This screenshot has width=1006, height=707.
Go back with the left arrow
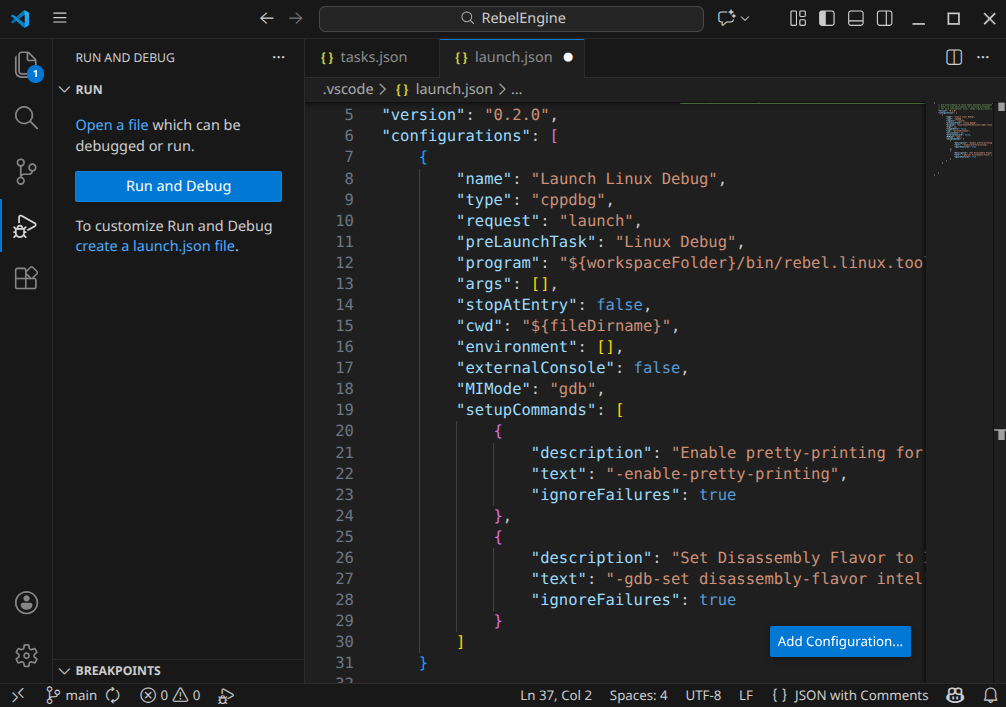267,18
